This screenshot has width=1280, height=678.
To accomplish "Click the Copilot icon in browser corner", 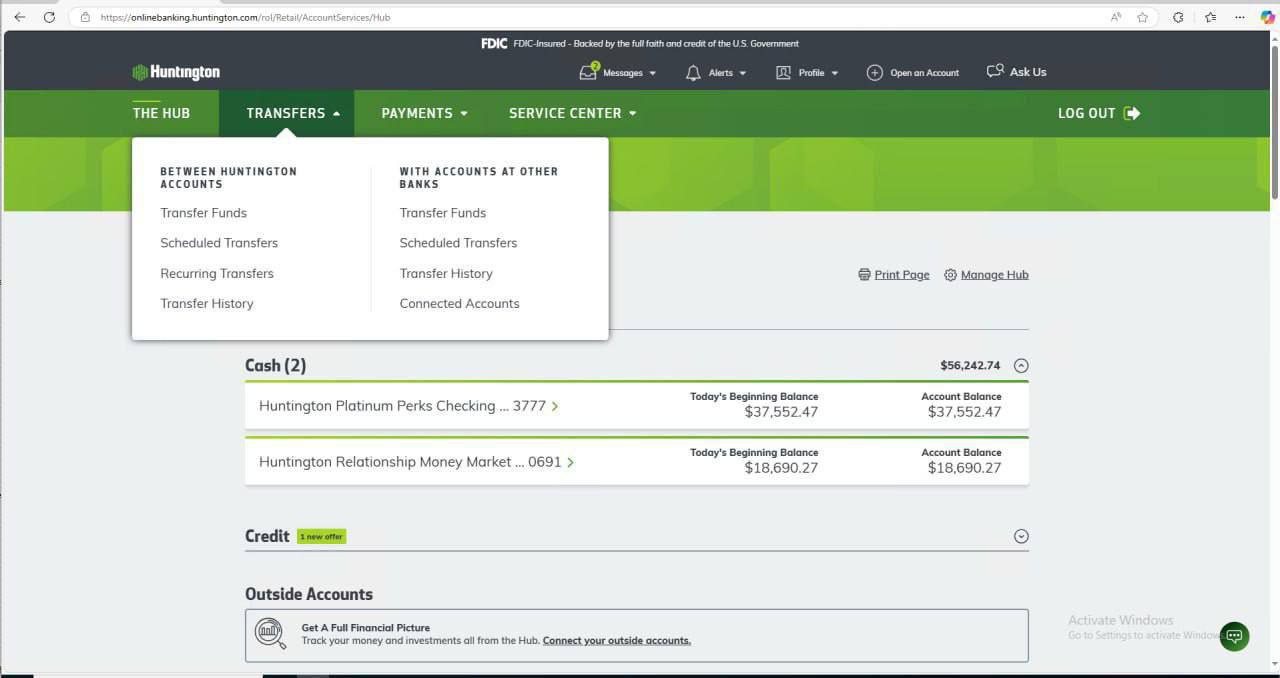I will 1267,17.
